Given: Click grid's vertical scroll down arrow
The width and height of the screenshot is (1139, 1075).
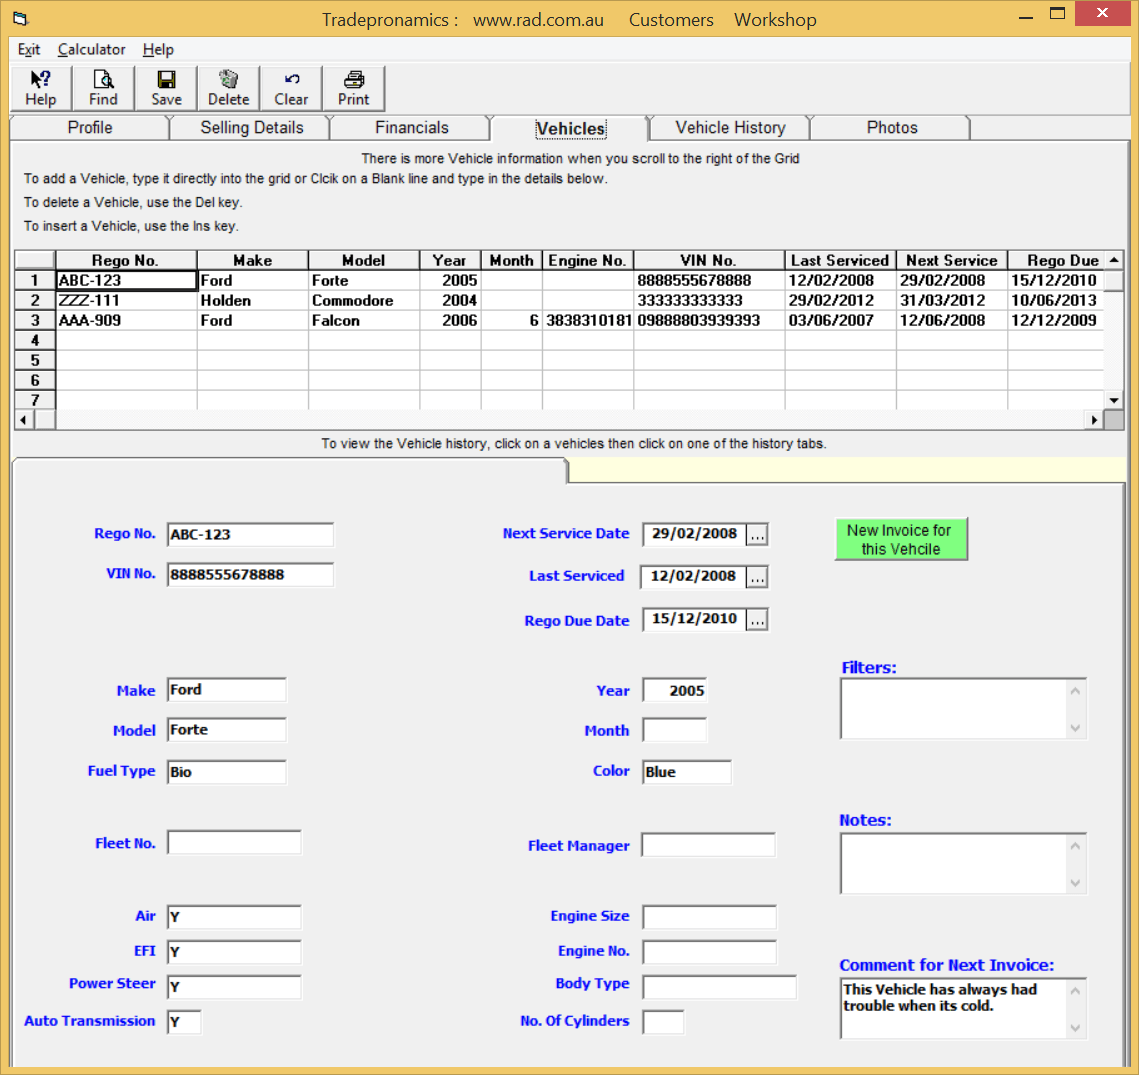Looking at the screenshot, I should tap(1114, 400).
